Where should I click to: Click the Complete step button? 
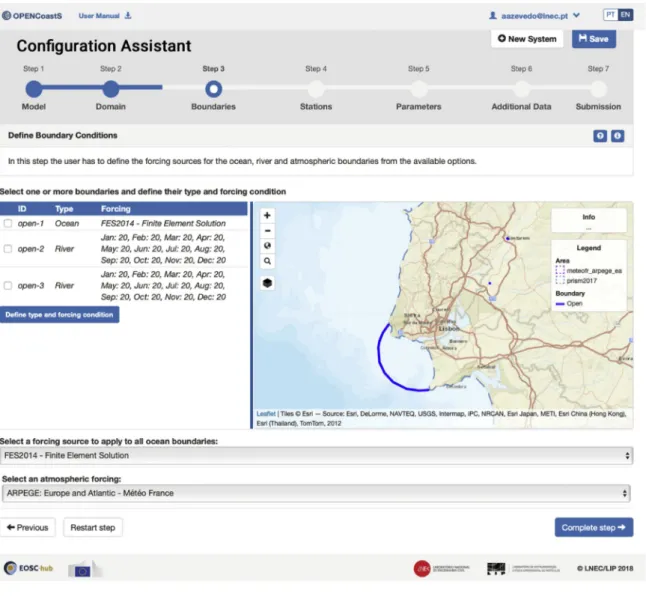594,528
